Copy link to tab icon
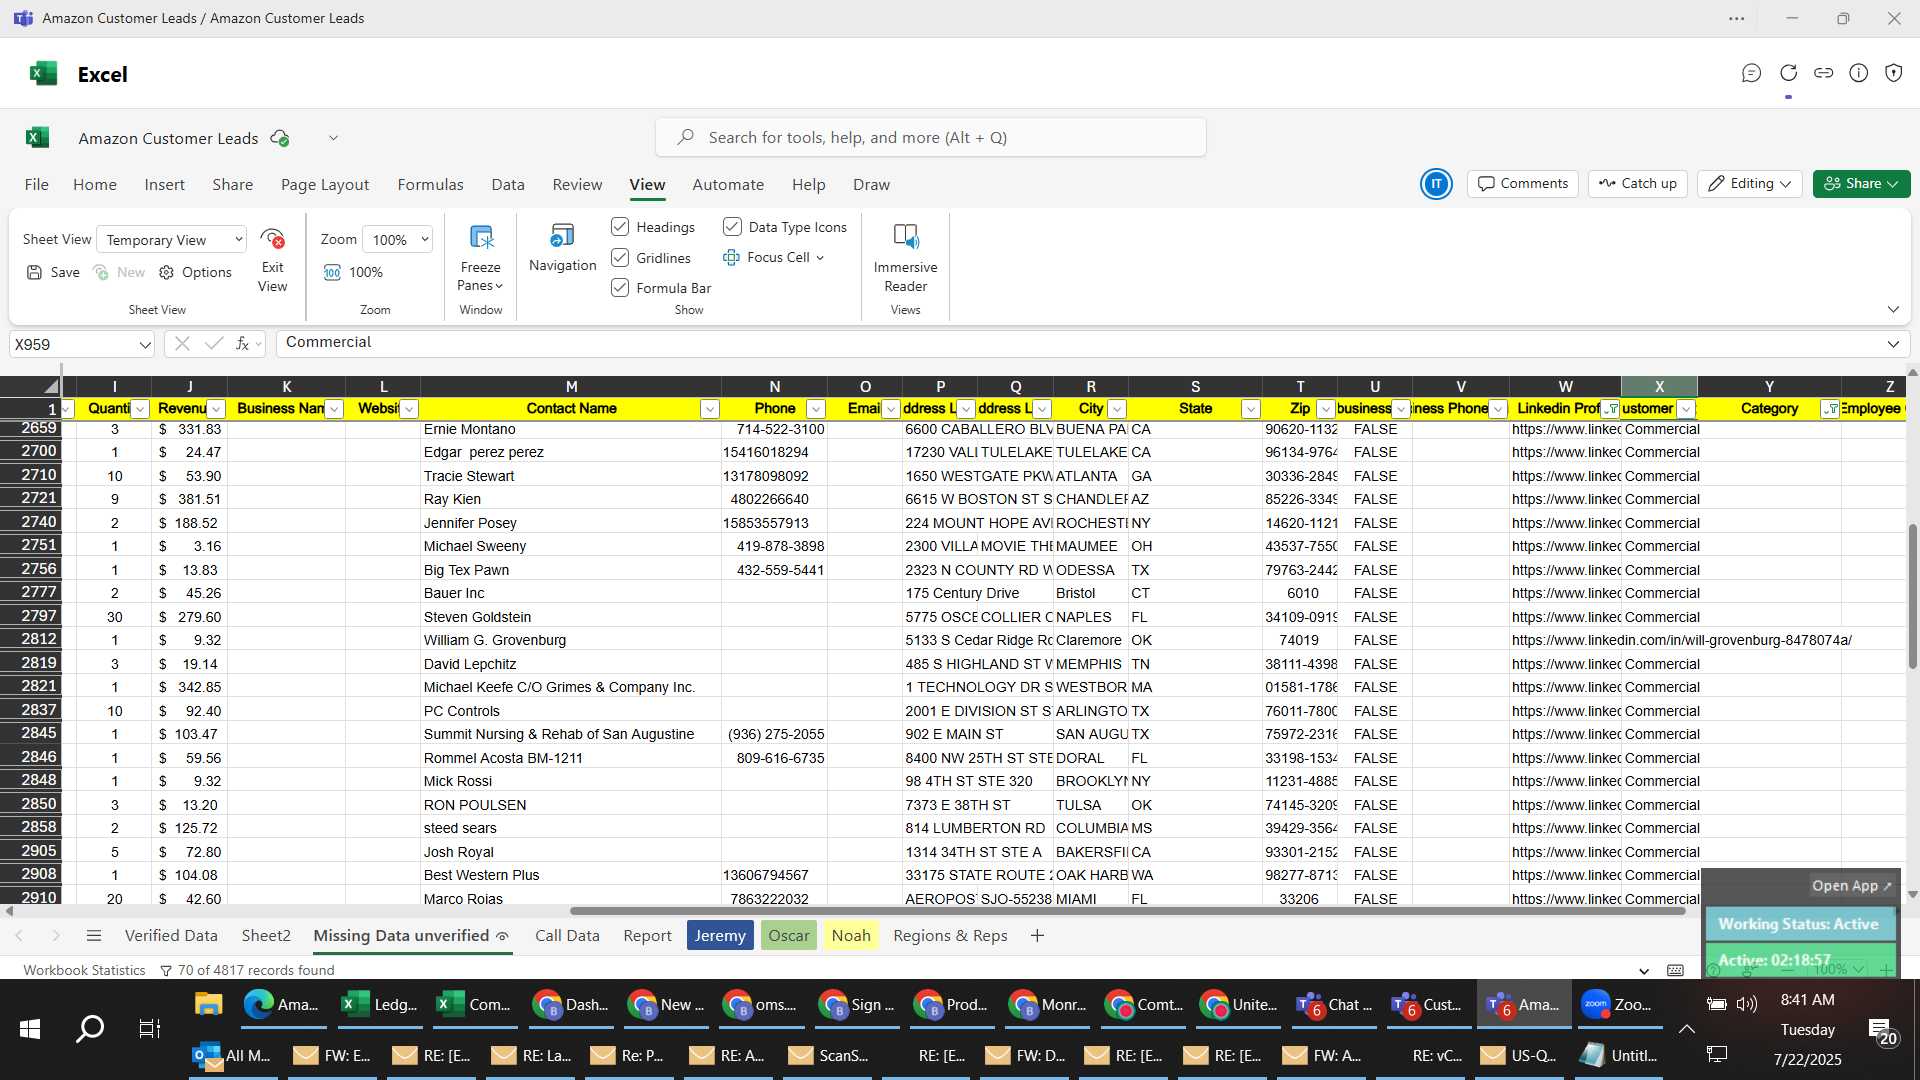The height and width of the screenshot is (1080, 1920). tap(1823, 73)
